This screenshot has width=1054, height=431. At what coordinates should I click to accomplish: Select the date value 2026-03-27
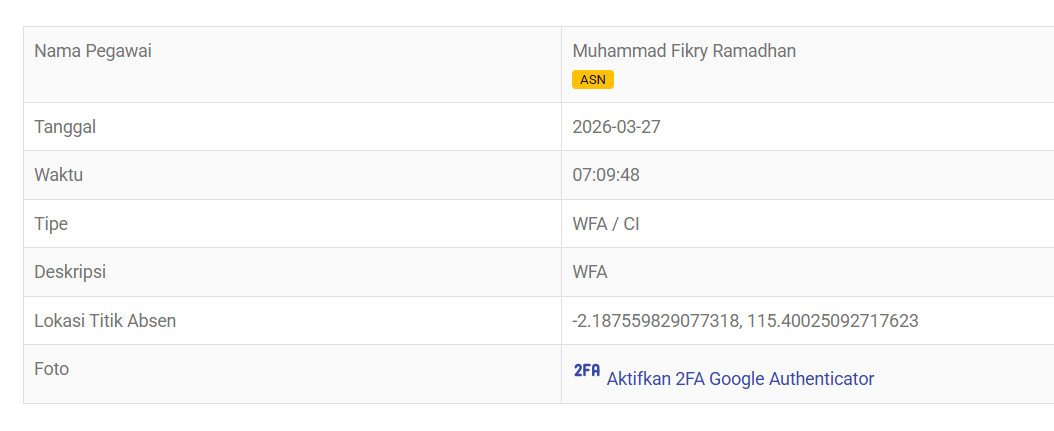tap(616, 127)
